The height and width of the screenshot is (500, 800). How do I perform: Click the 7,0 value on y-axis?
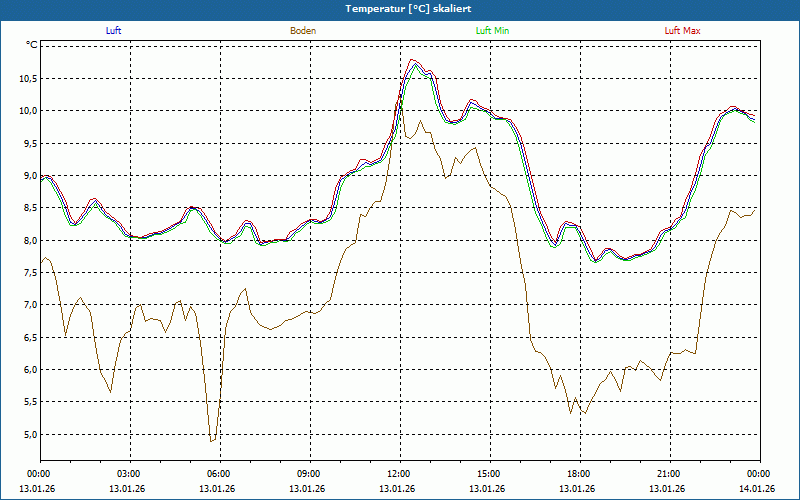click(x=29, y=305)
